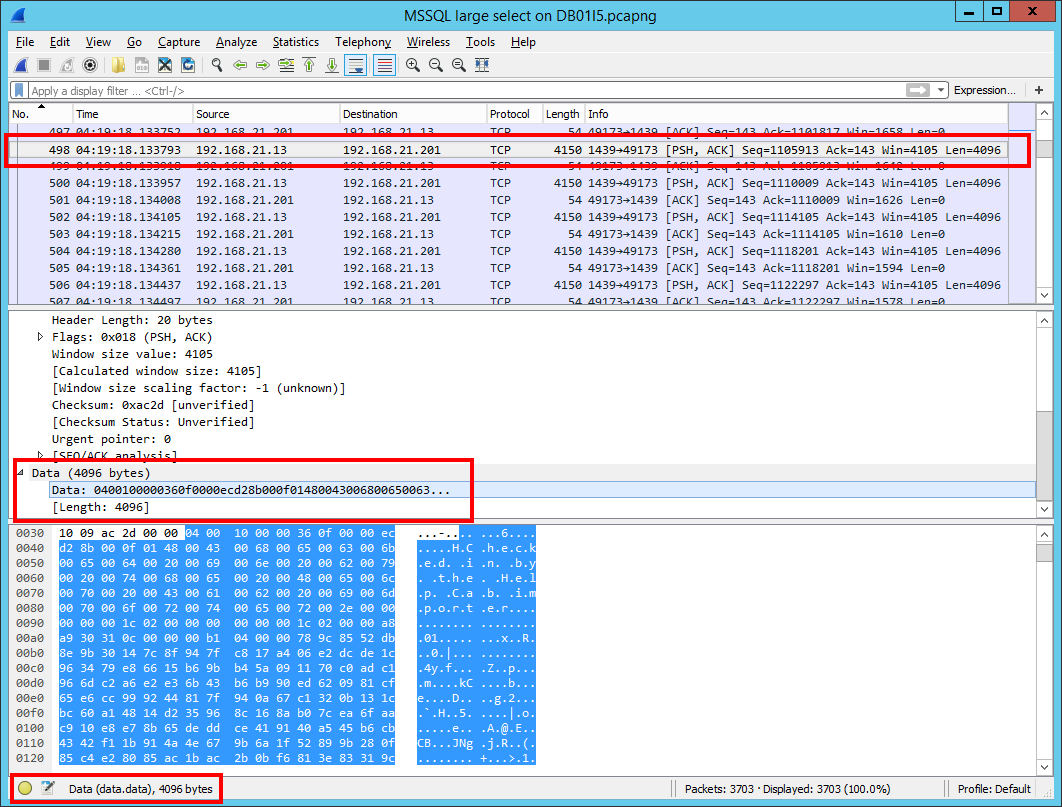1062x807 pixels.
Task: Go back with the left green arrow
Action: tap(240, 65)
